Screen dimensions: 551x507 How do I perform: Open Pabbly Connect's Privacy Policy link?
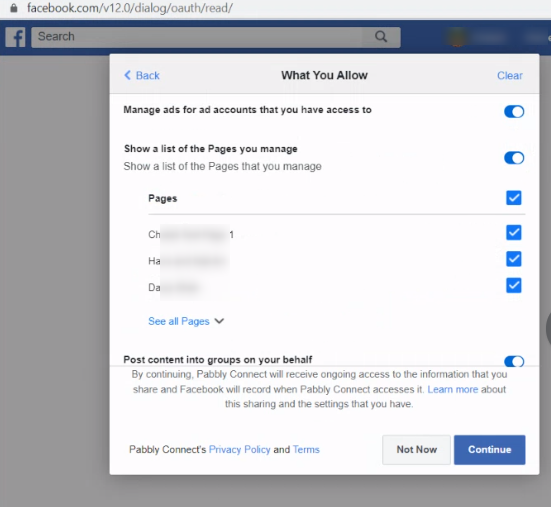[239, 449]
